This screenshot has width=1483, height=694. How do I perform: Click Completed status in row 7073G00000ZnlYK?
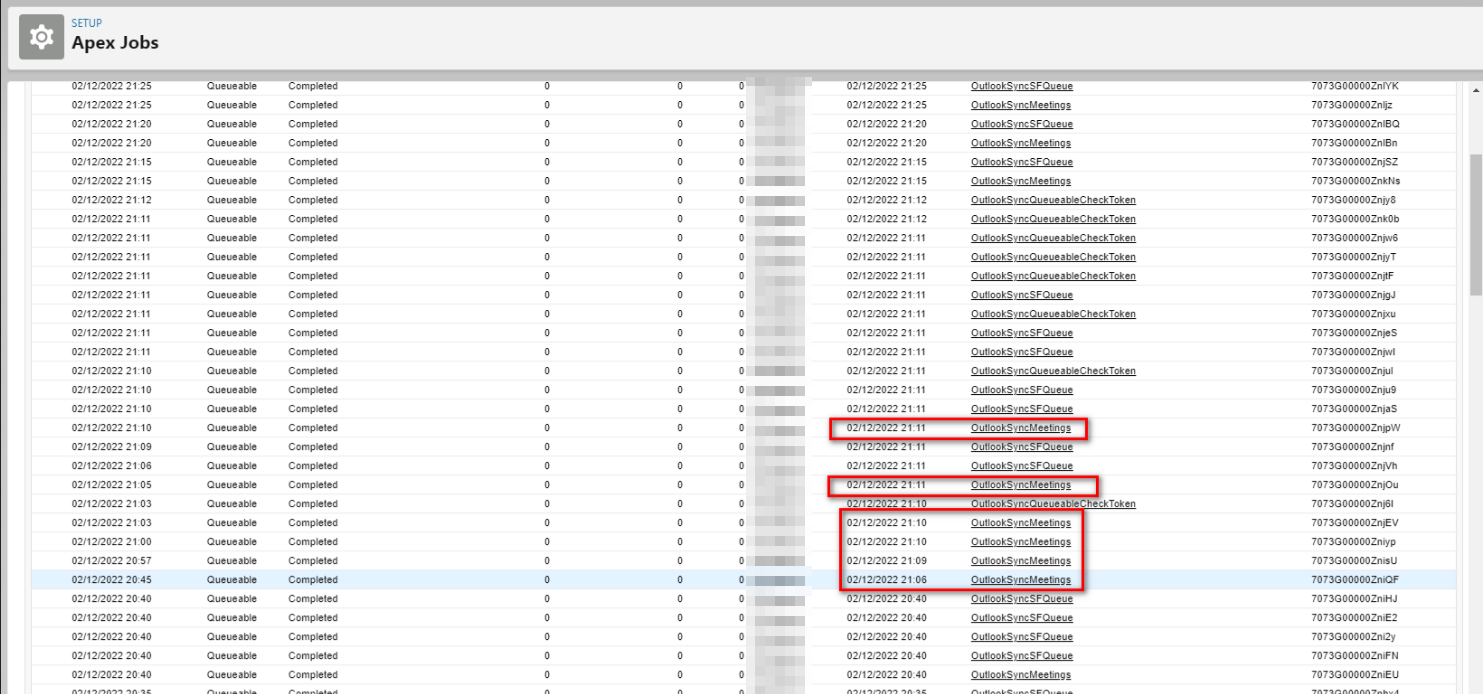click(313, 86)
